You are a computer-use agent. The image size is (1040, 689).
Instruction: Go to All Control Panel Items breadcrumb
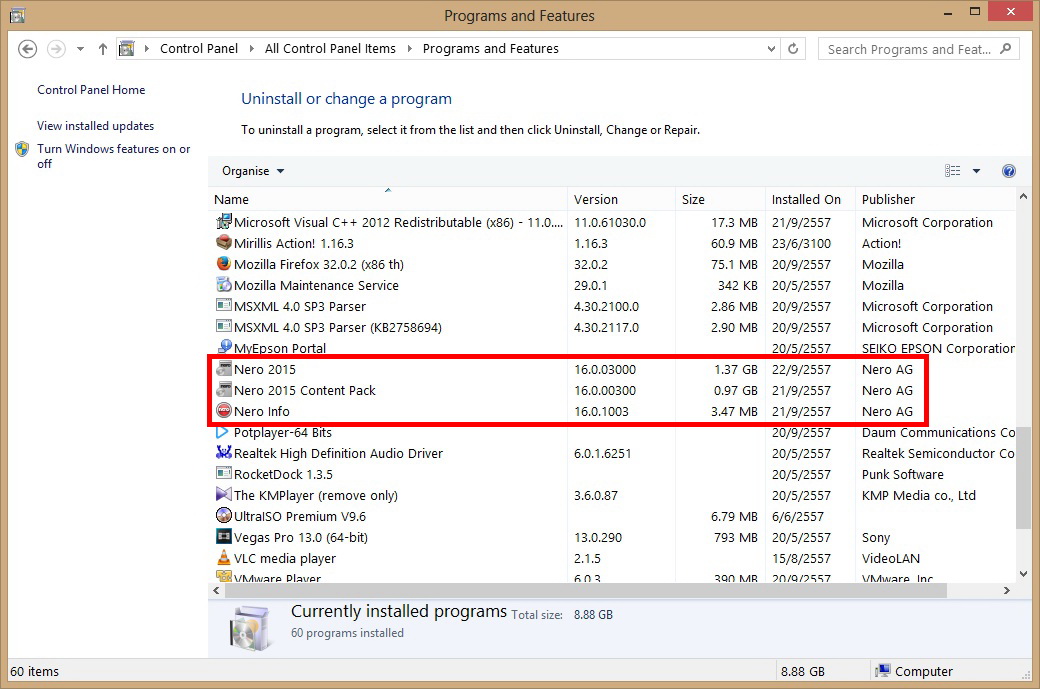pos(330,48)
